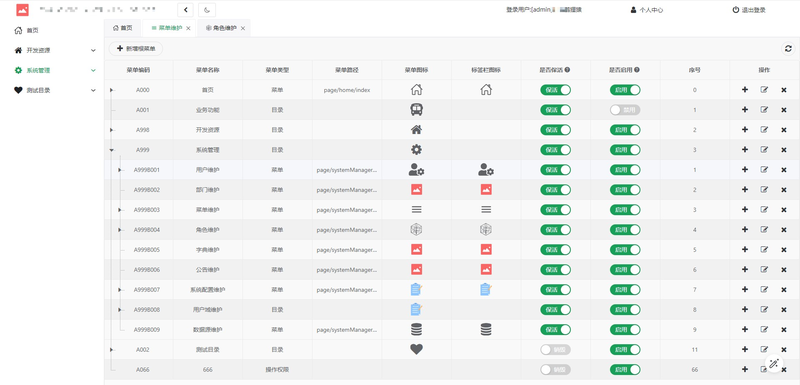800x385 pixels.
Task: Click gear menu icon in A999 row
Action: (416, 149)
